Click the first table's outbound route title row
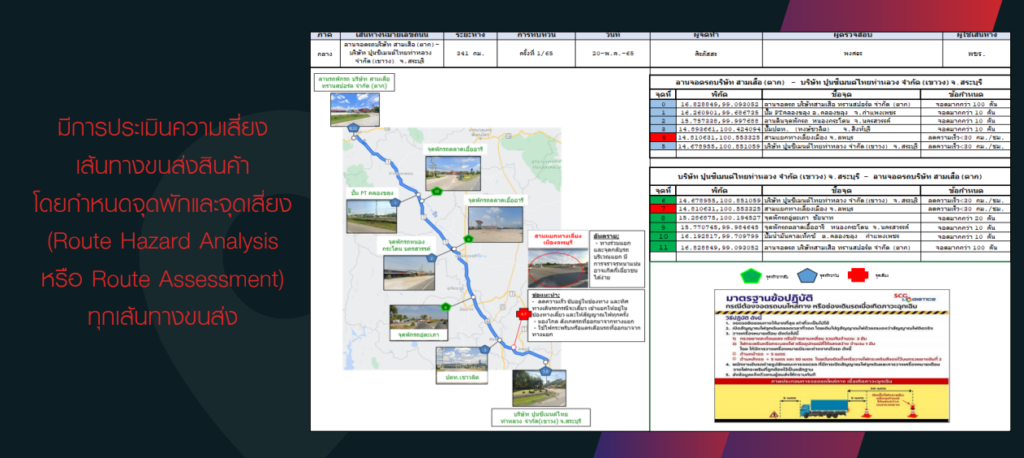This screenshot has height=458, width=1024. (830, 83)
